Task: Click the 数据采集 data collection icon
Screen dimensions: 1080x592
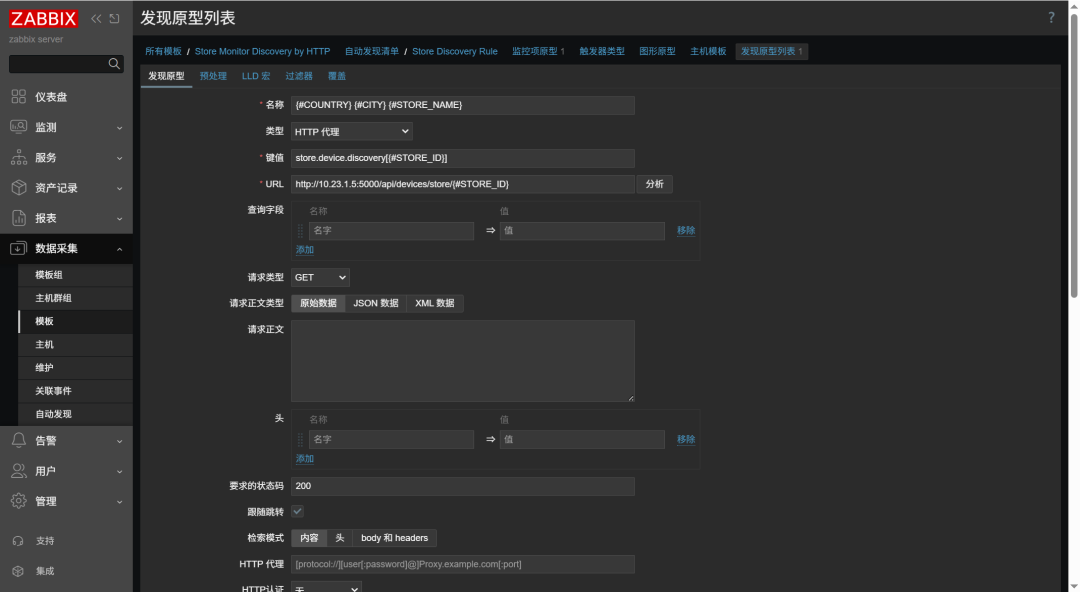Action: (19, 248)
